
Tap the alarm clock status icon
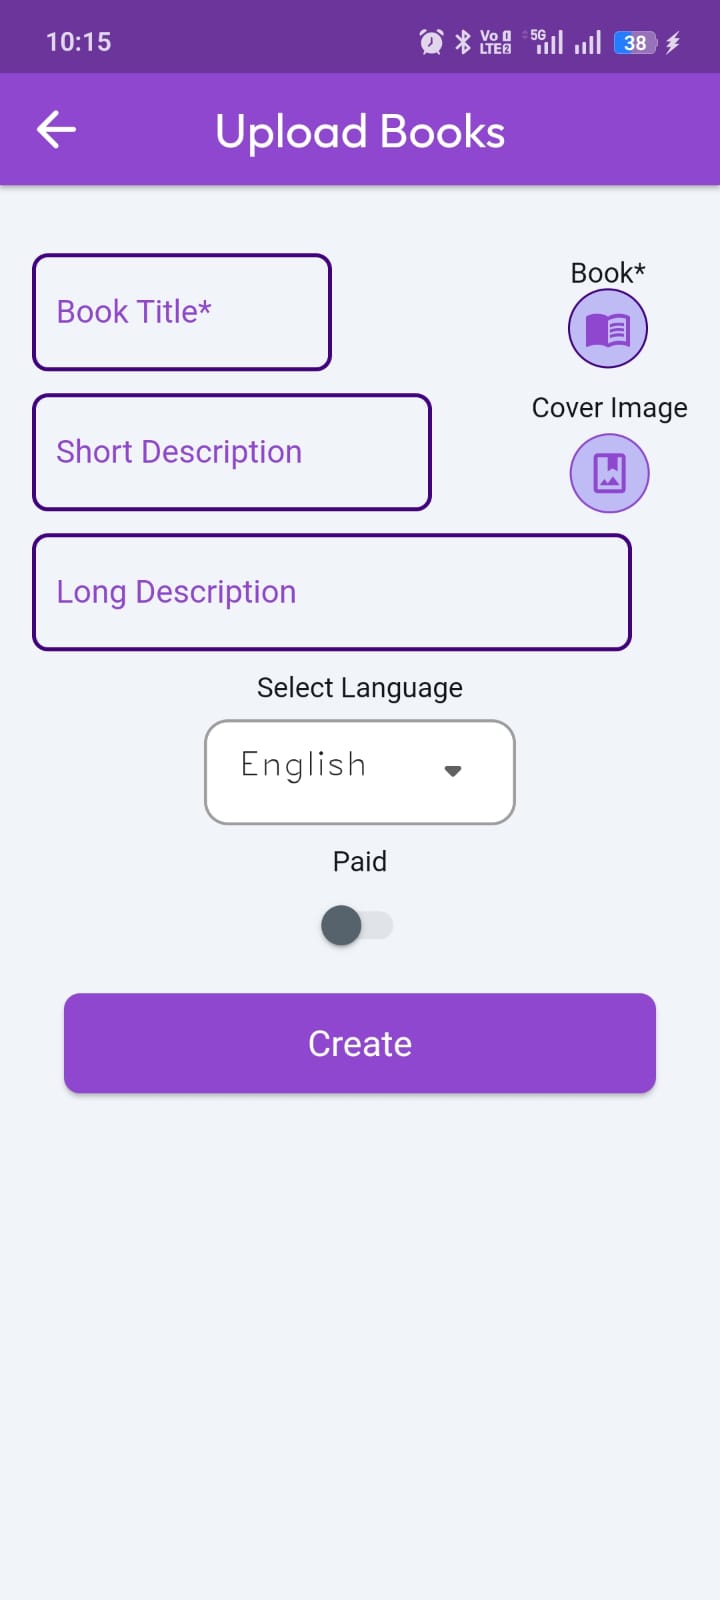point(431,42)
